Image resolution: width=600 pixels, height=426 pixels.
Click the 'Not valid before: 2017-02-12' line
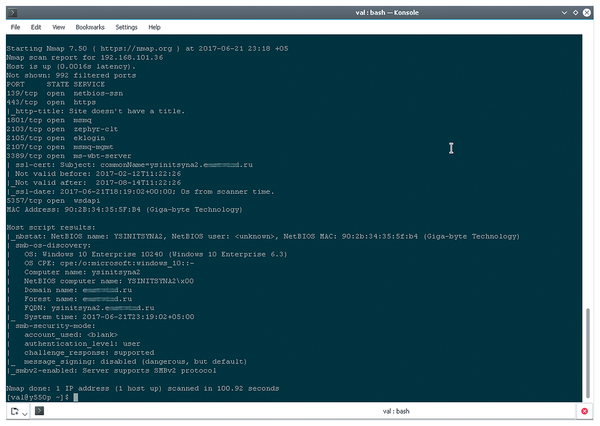point(98,174)
